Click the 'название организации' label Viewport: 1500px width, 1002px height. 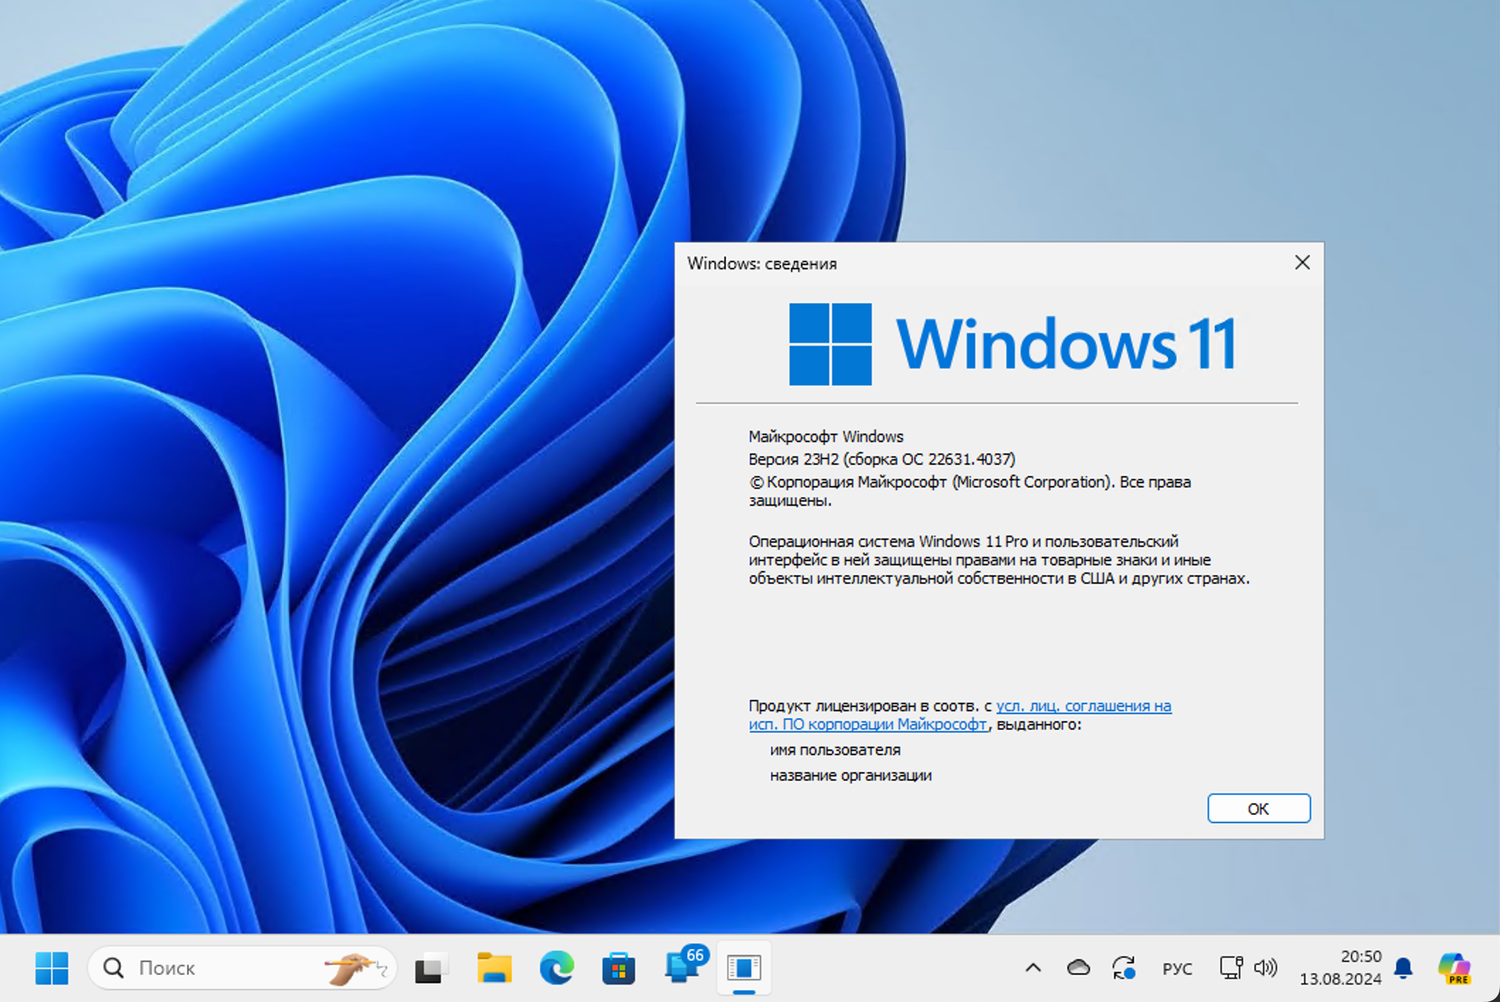851,775
